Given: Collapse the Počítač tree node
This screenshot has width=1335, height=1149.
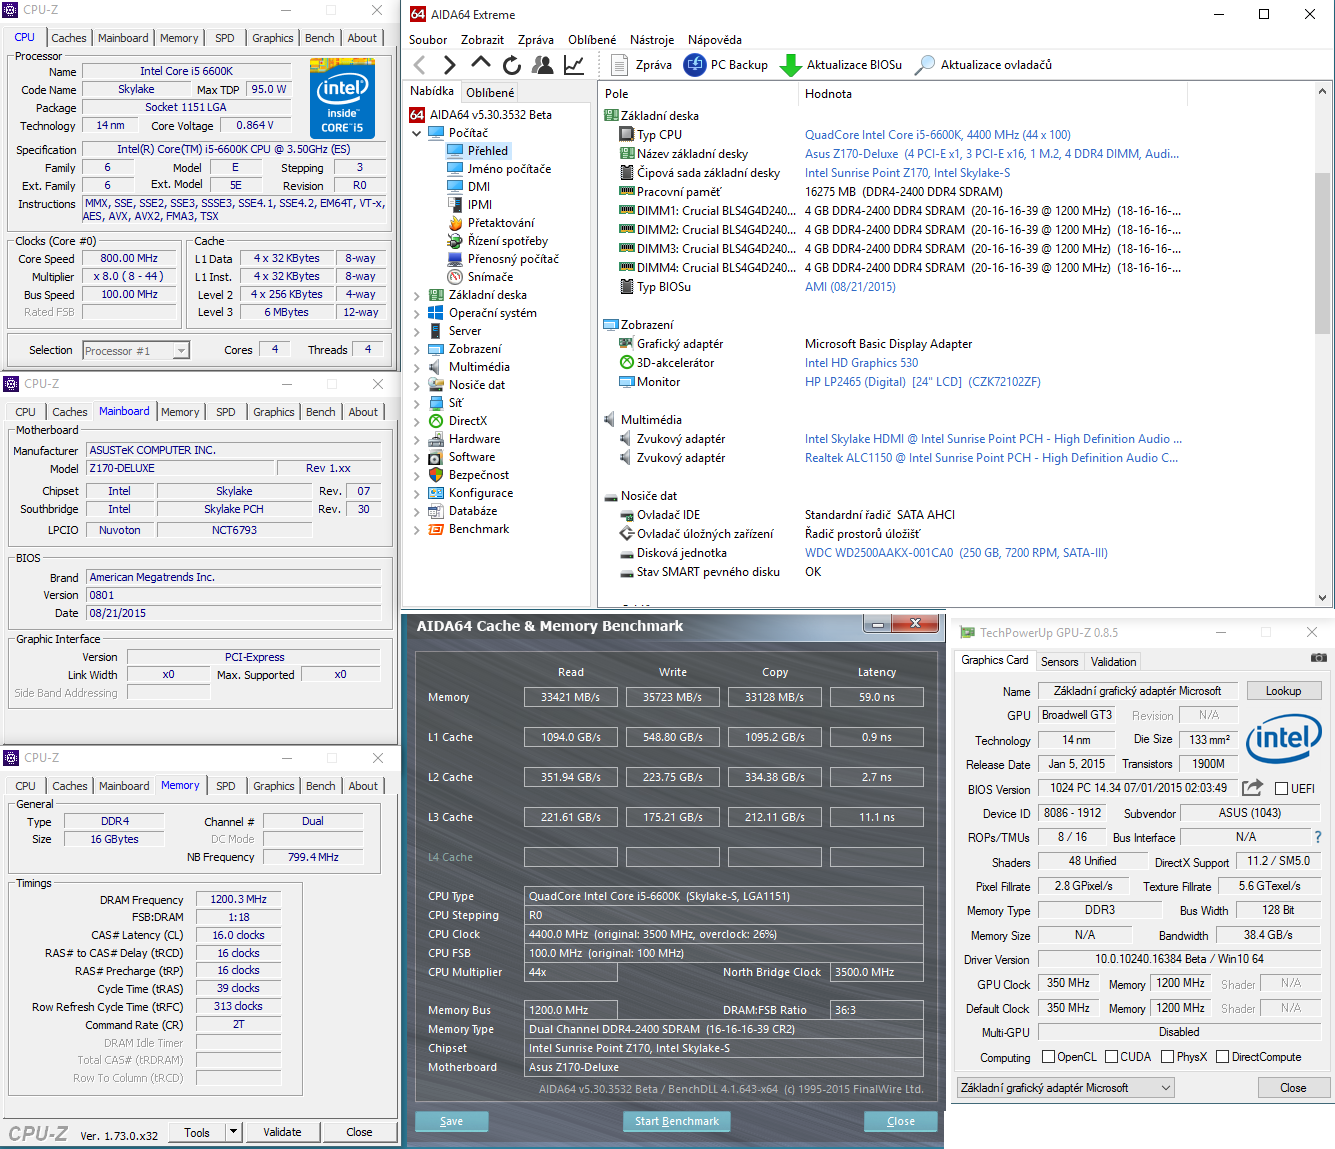Looking at the screenshot, I should pos(417,133).
